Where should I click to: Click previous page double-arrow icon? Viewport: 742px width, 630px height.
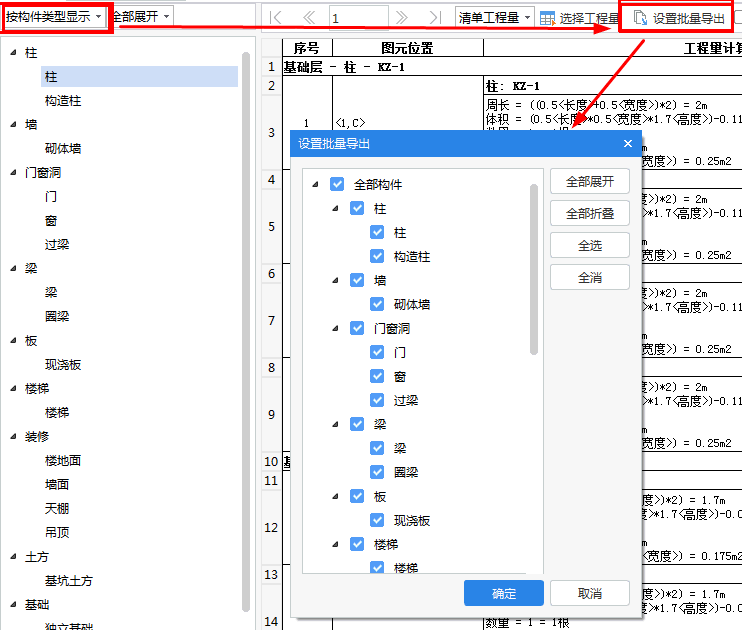click(x=308, y=18)
